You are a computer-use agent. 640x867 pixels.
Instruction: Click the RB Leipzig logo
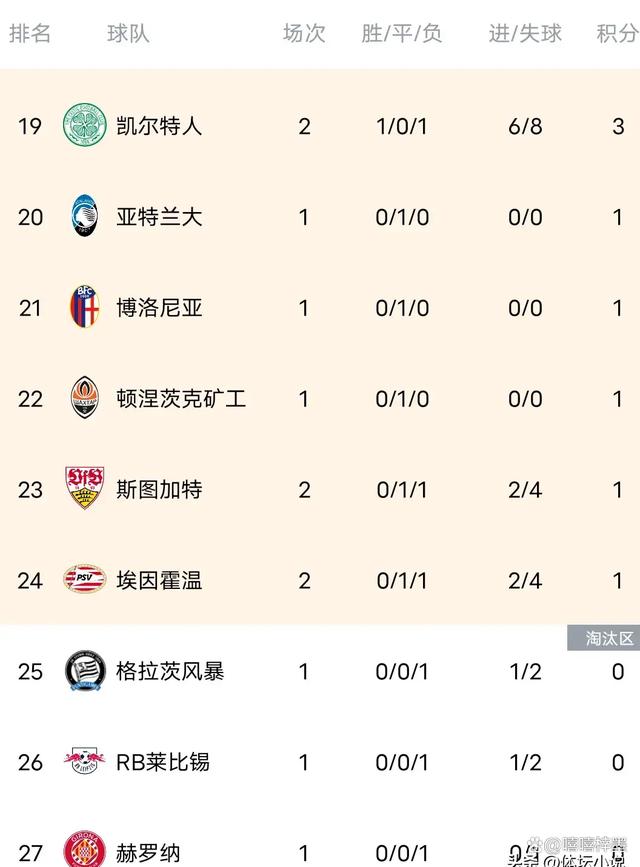pos(85,762)
